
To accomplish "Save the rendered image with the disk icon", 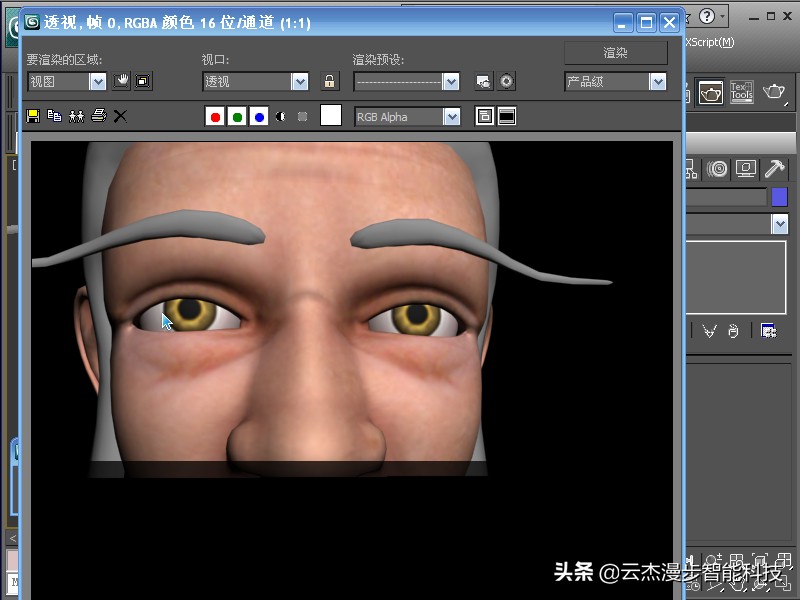I will (x=33, y=115).
